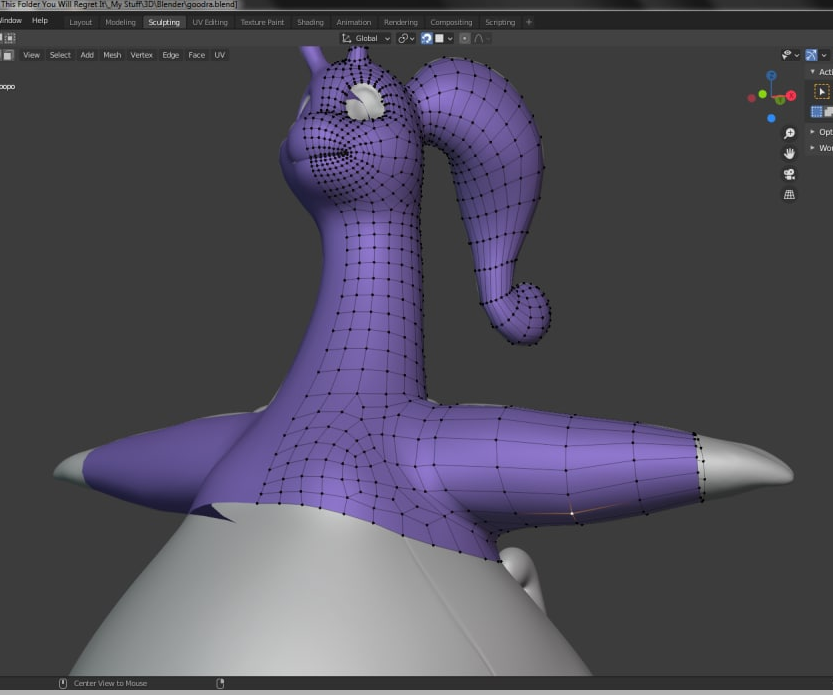This screenshot has width=833, height=695.
Task: Add a new workspace with plus button
Action: (529, 22)
